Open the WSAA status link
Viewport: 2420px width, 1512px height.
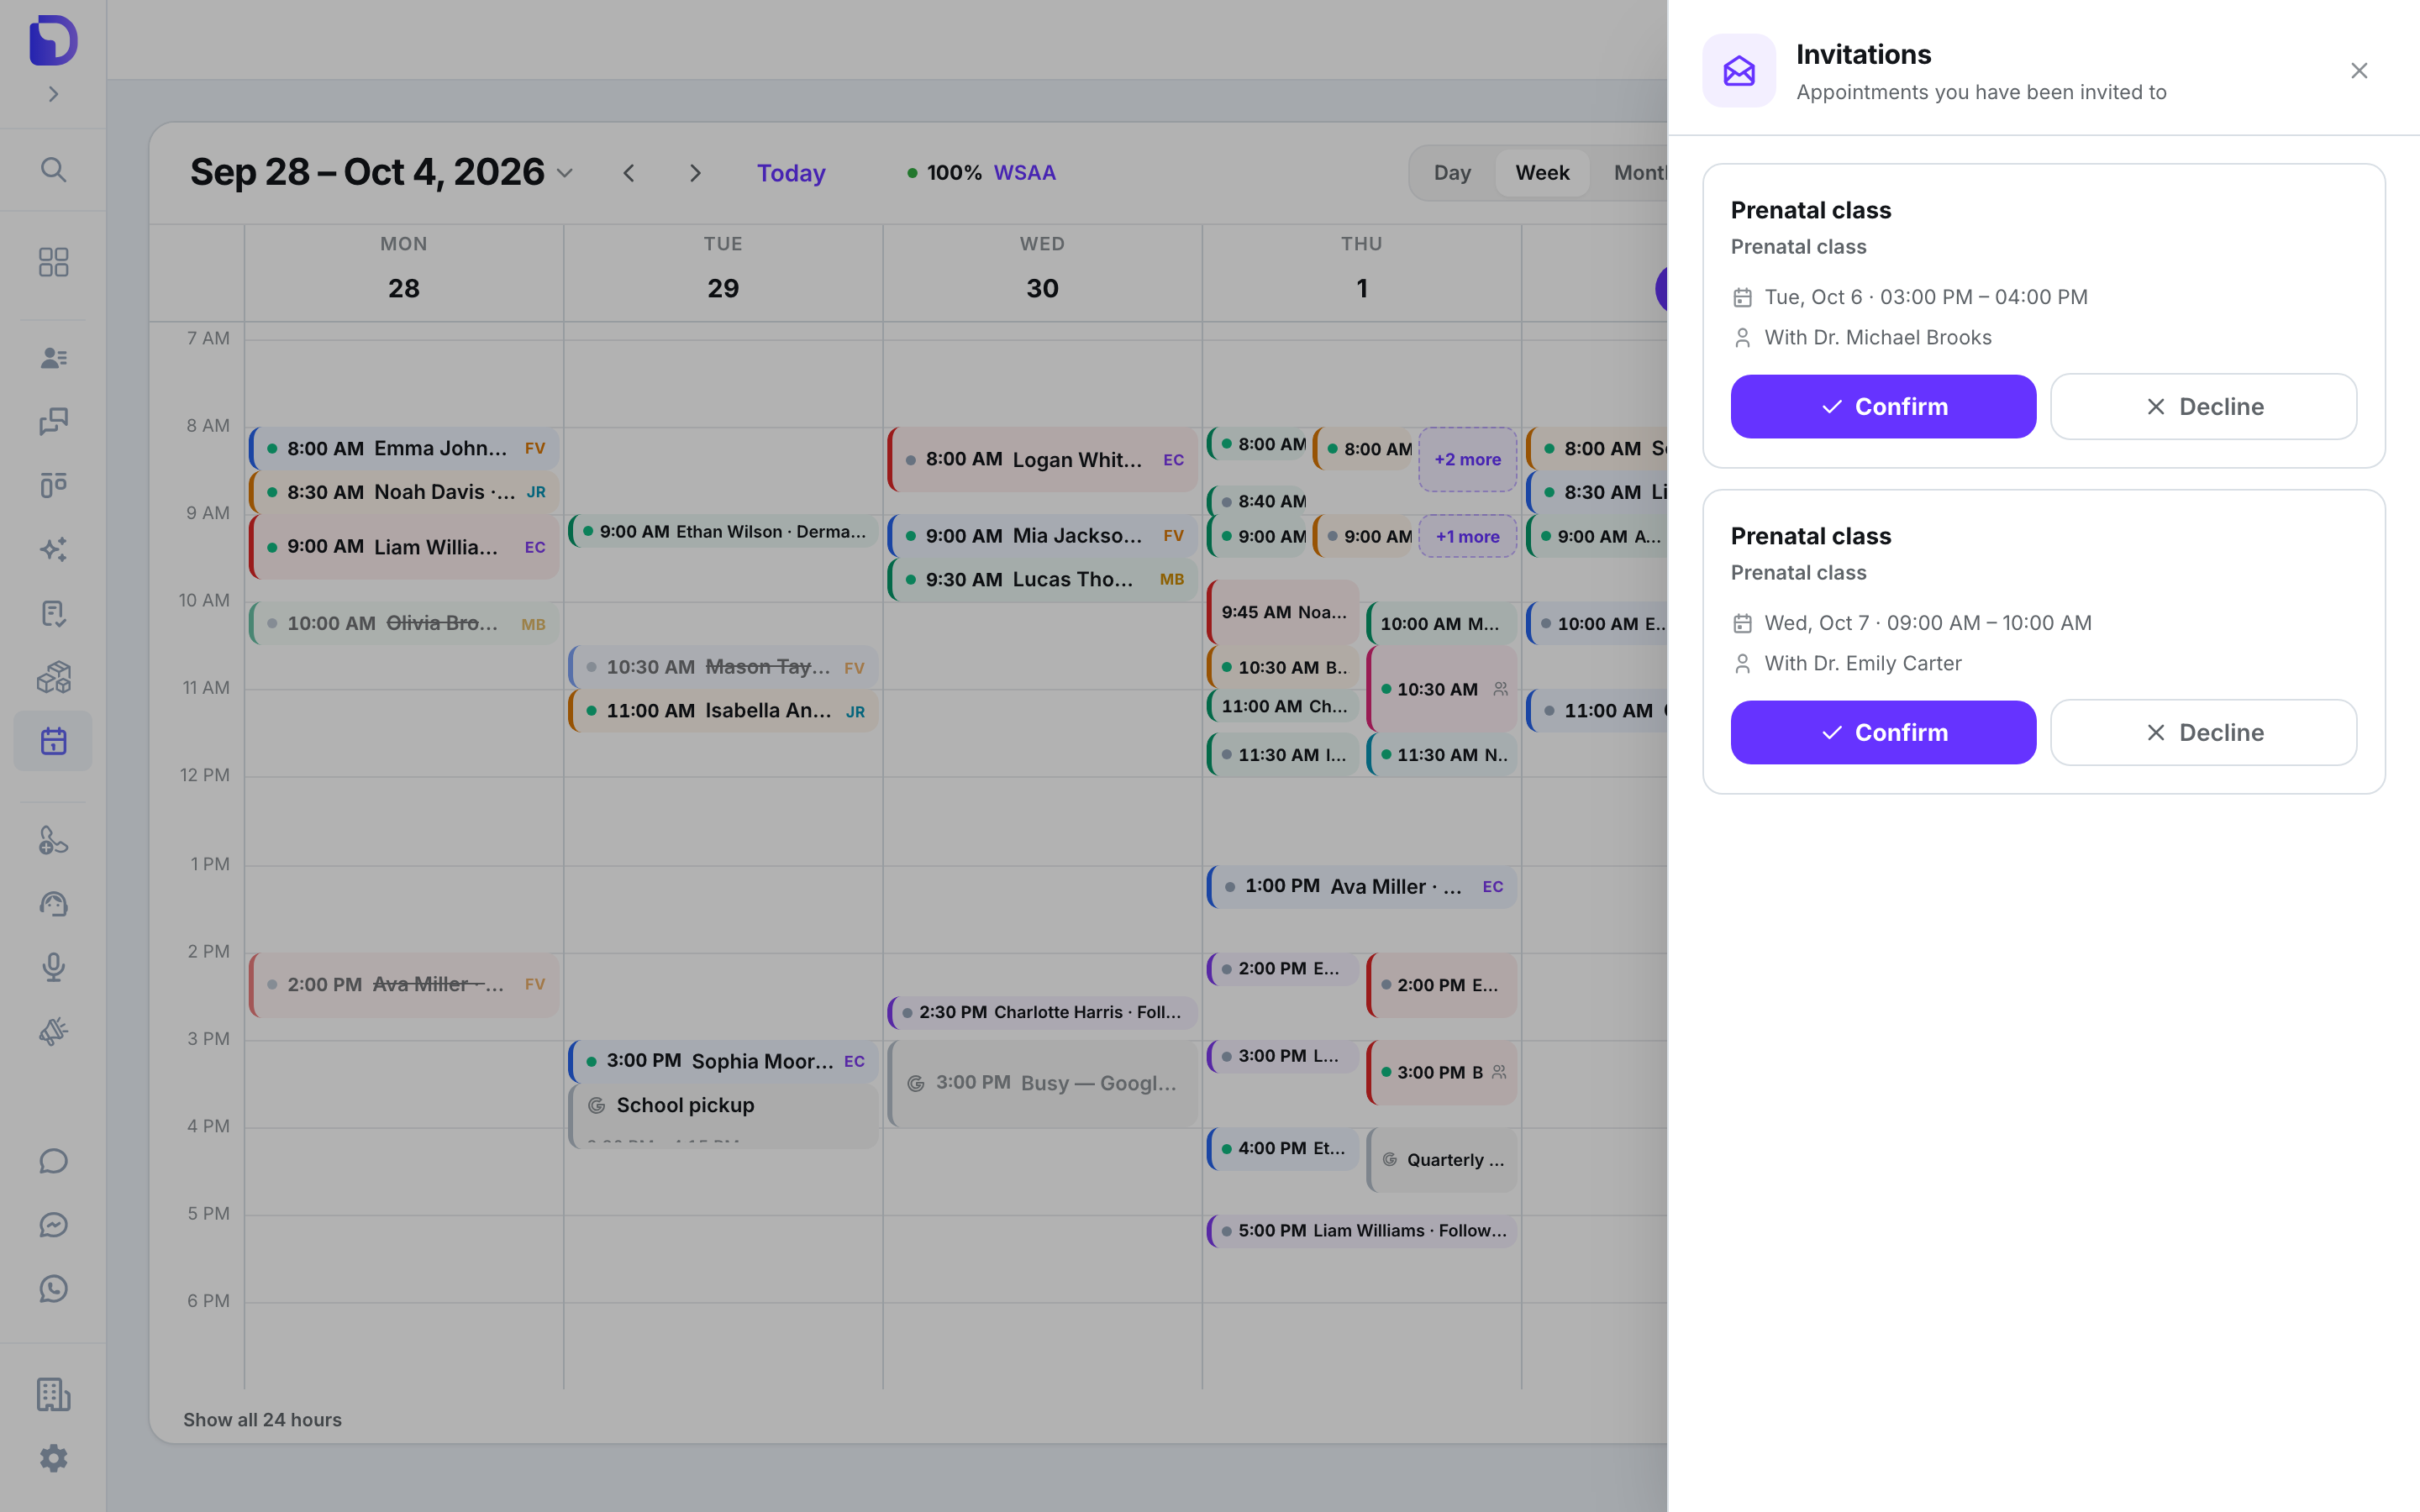click(1024, 173)
